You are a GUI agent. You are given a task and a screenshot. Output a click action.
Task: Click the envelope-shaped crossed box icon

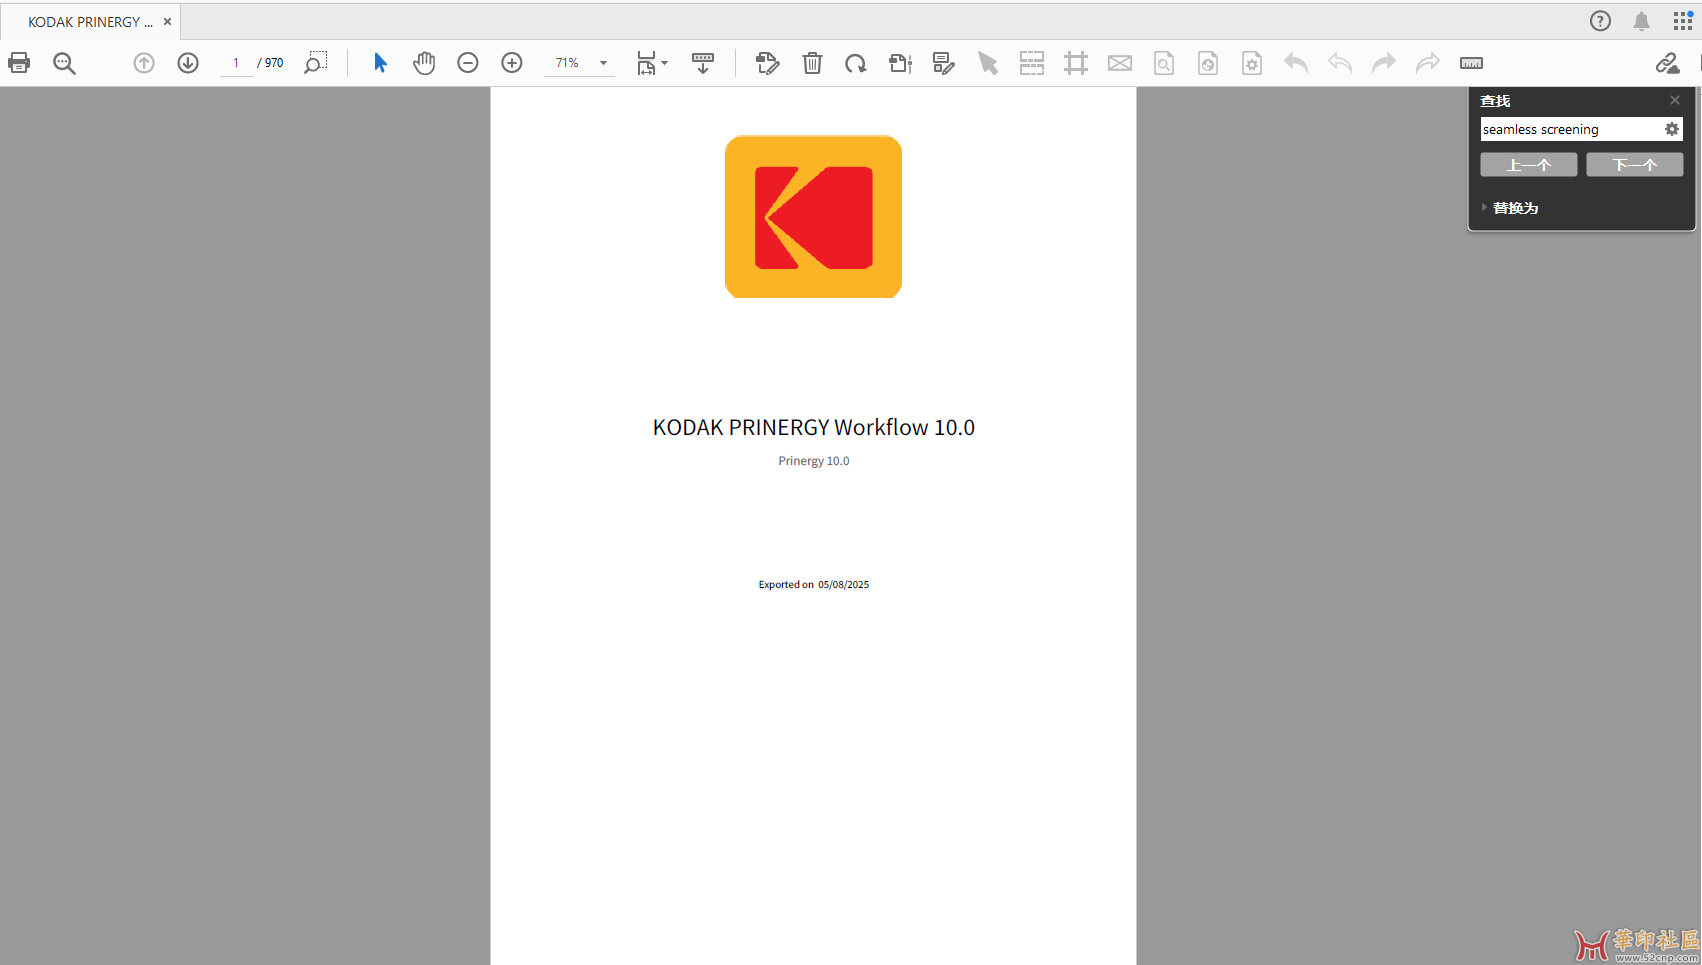(1120, 63)
